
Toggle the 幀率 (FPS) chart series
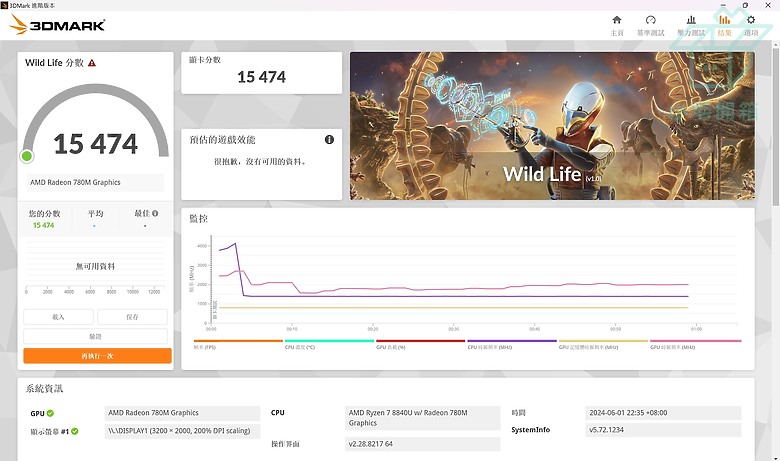click(238, 344)
